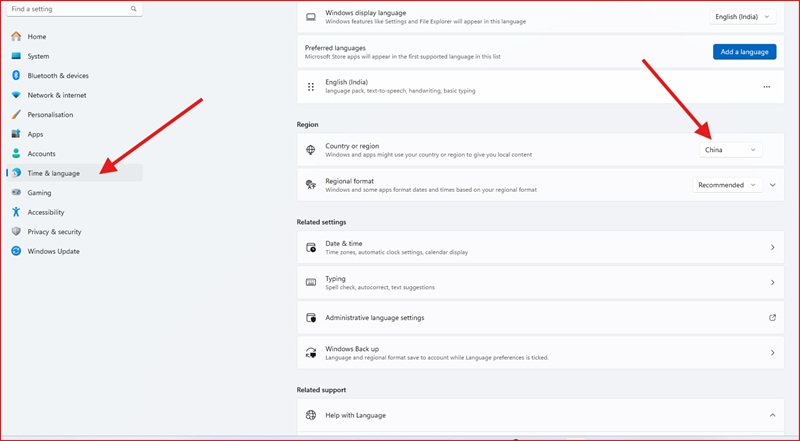Open Windows Back up via its chevron

772,353
